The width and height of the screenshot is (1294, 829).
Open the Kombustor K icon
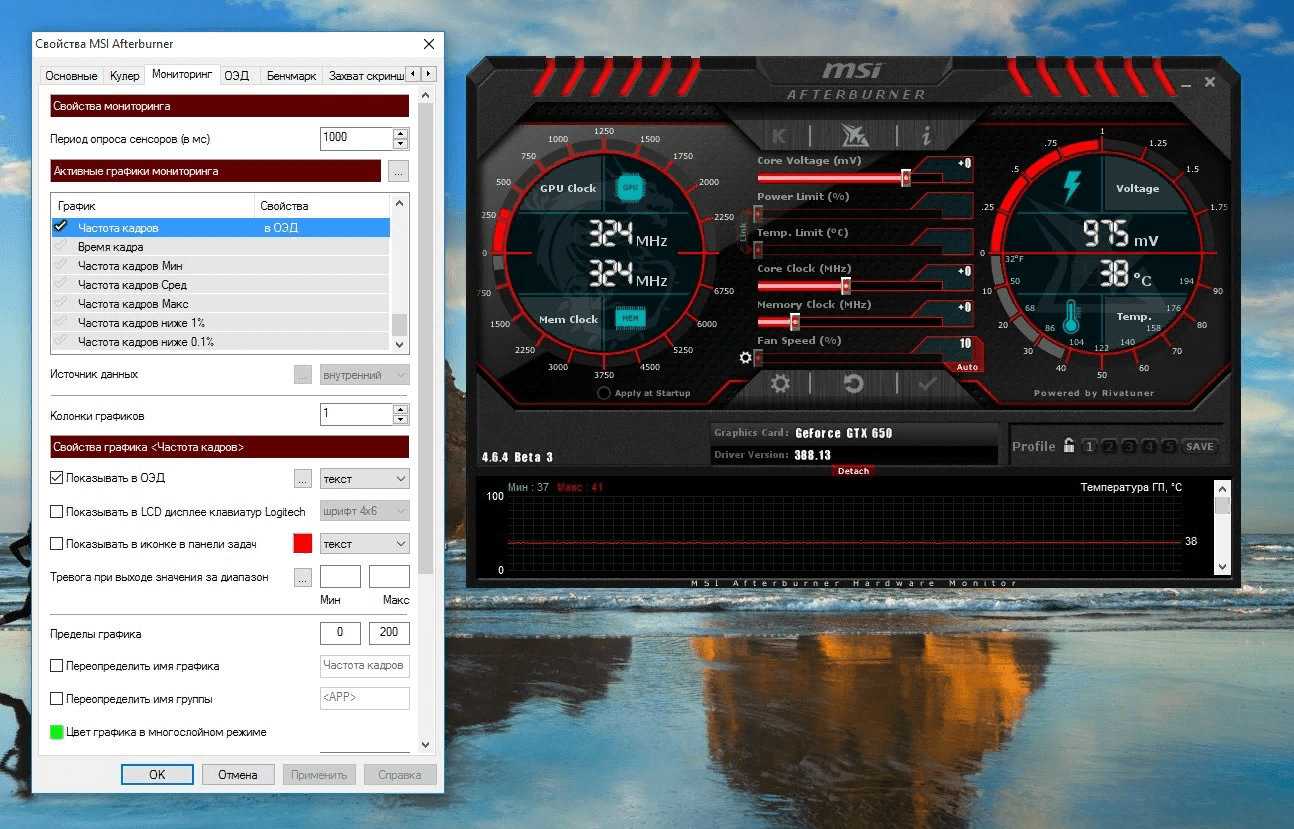[779, 136]
